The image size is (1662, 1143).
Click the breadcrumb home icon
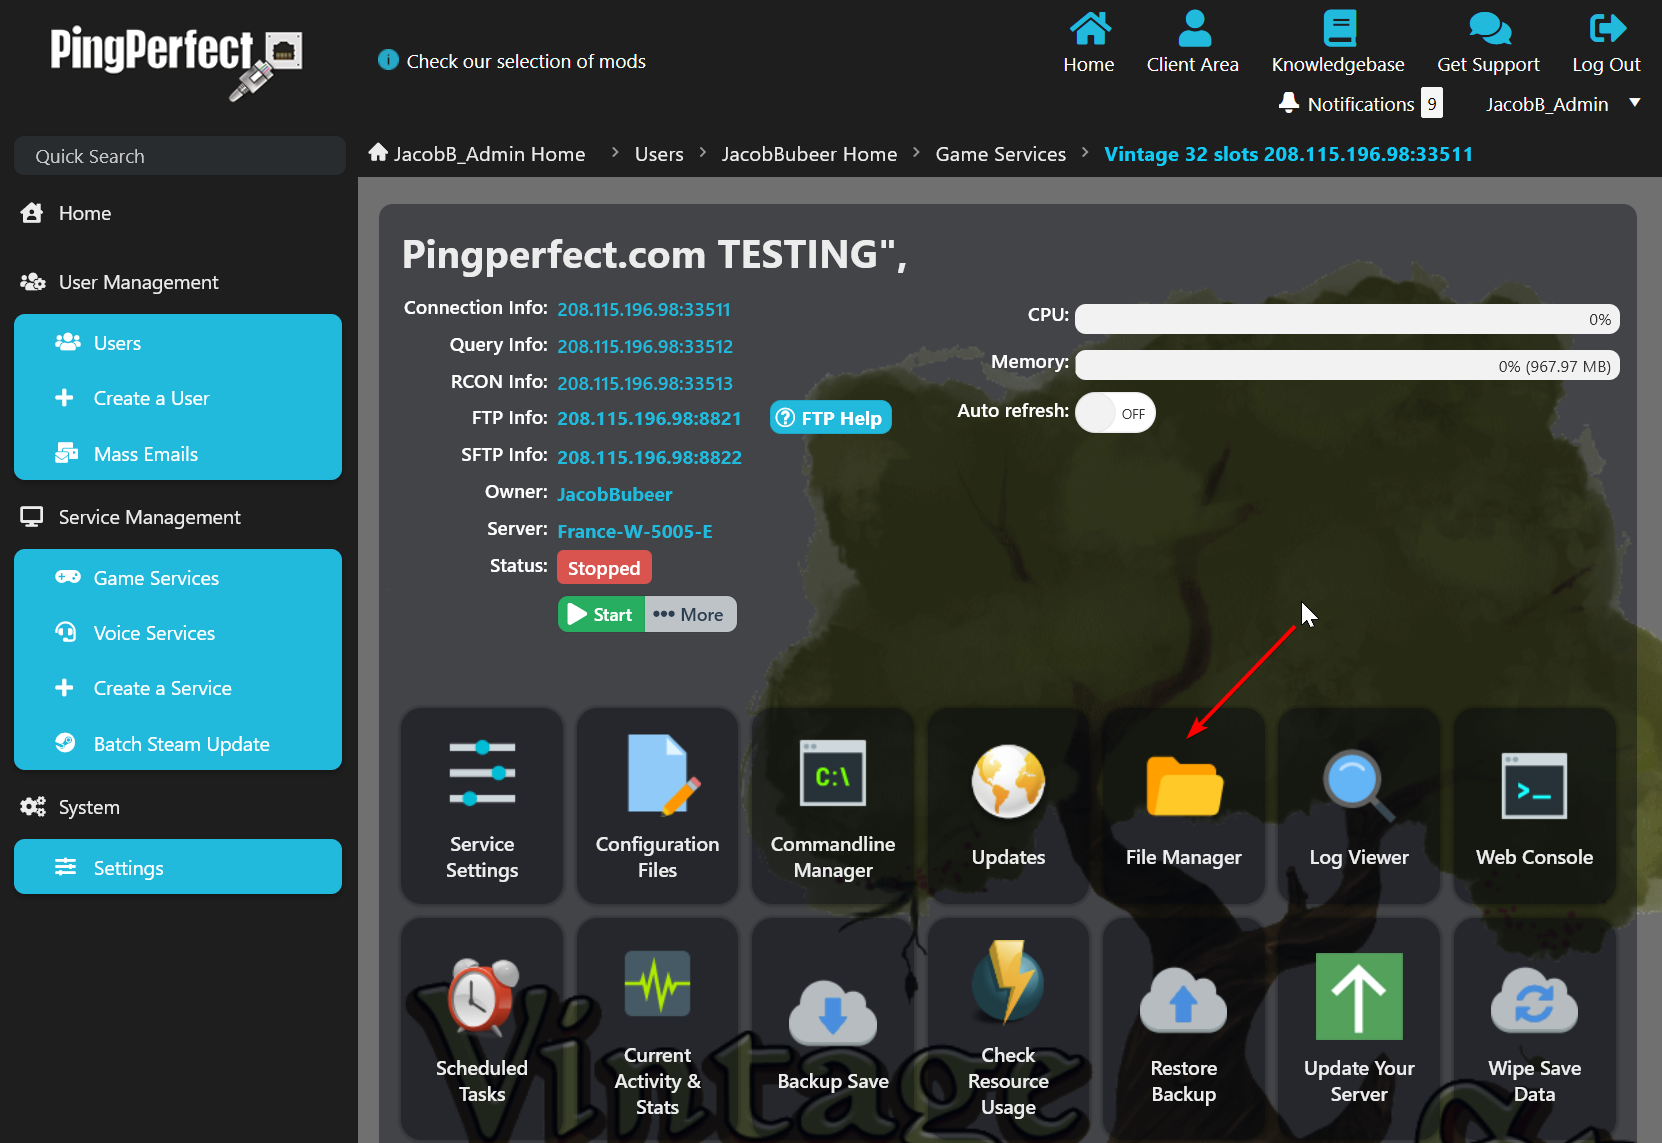pos(378,152)
